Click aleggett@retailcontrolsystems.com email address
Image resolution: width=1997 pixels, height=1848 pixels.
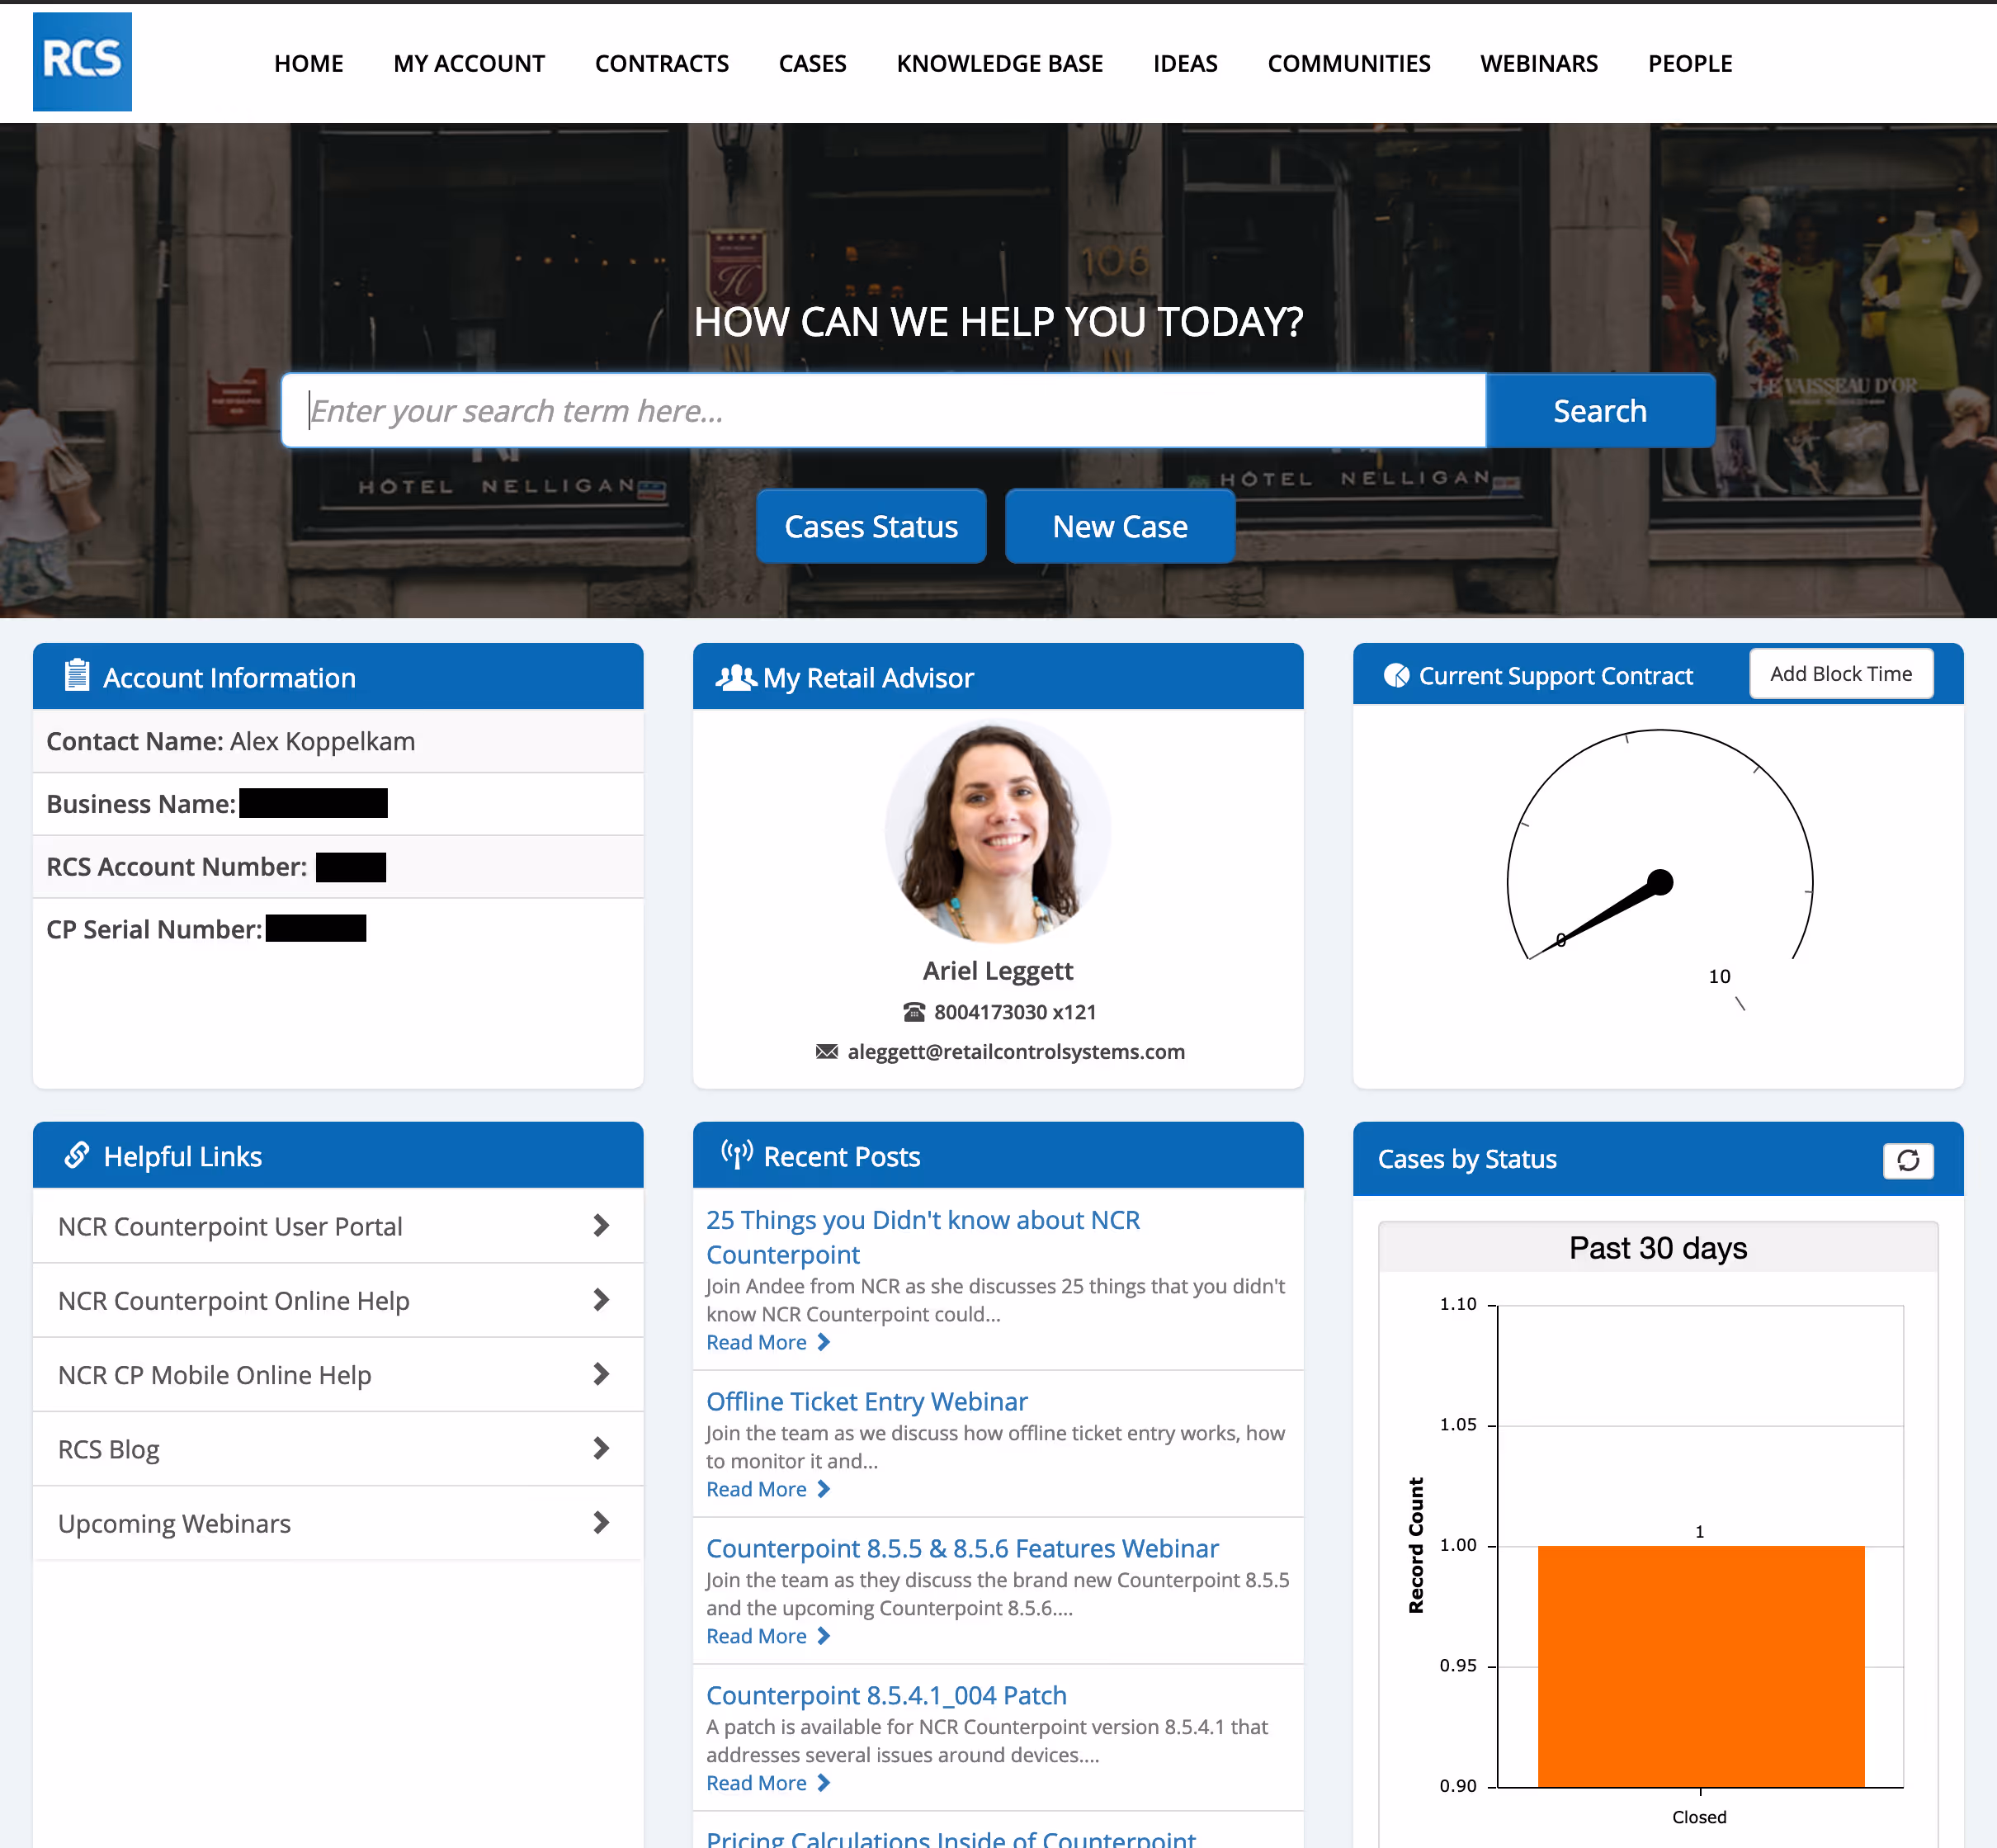(1016, 1051)
